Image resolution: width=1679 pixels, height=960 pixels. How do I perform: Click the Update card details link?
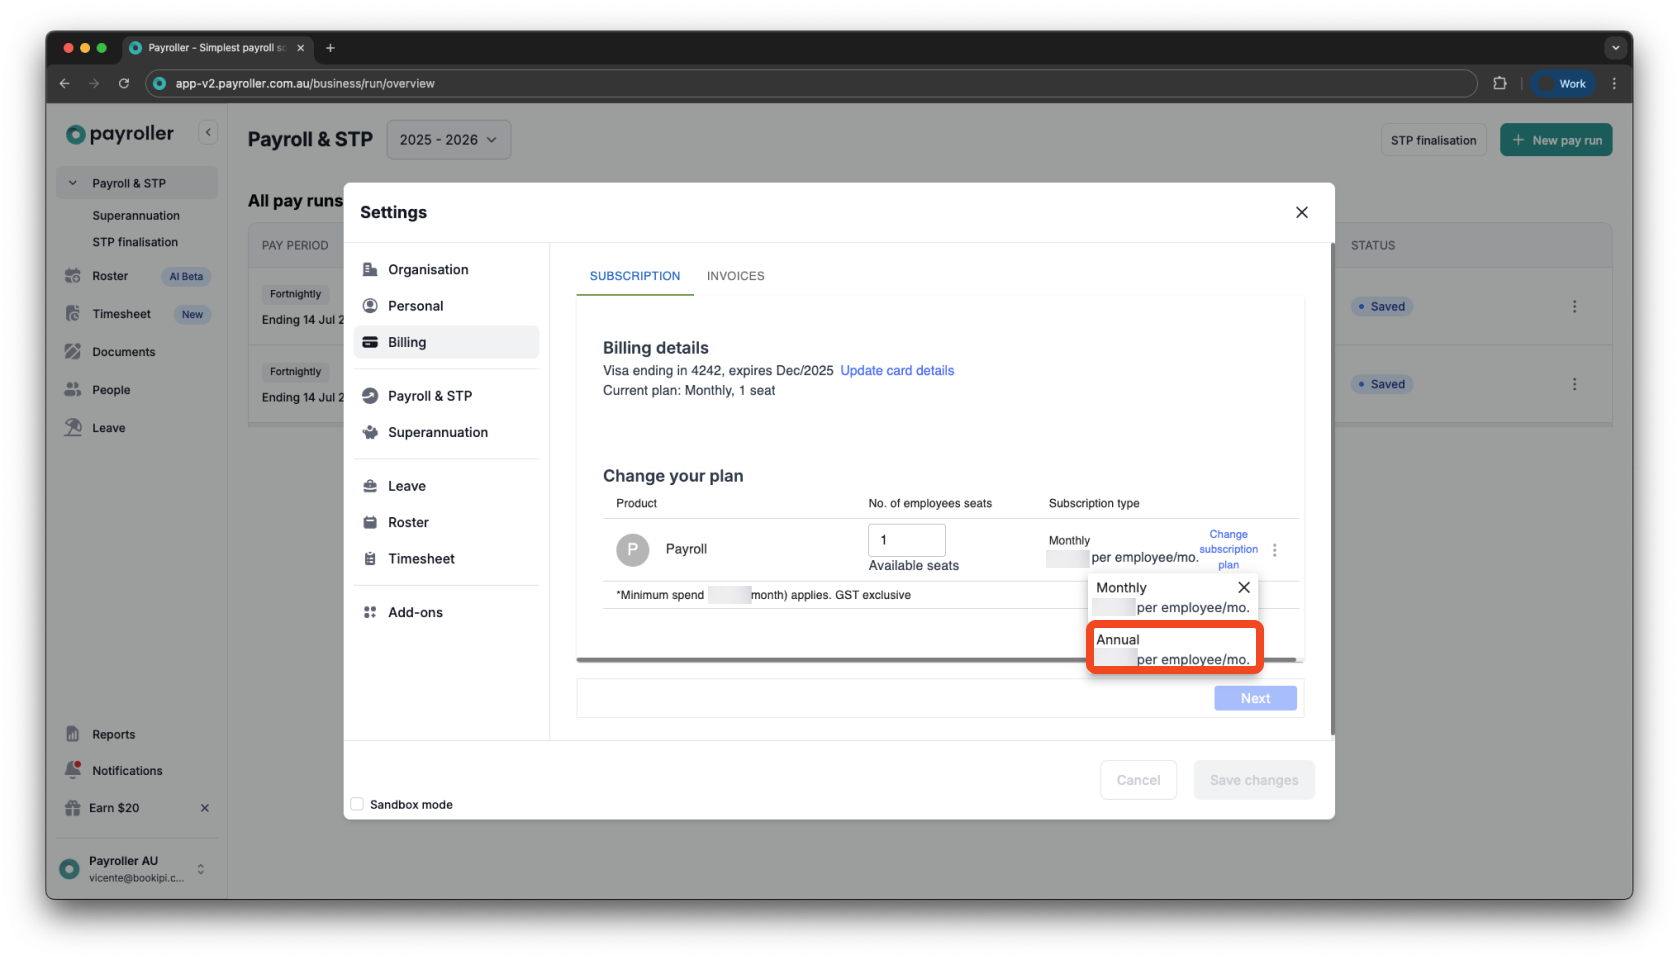point(897,370)
